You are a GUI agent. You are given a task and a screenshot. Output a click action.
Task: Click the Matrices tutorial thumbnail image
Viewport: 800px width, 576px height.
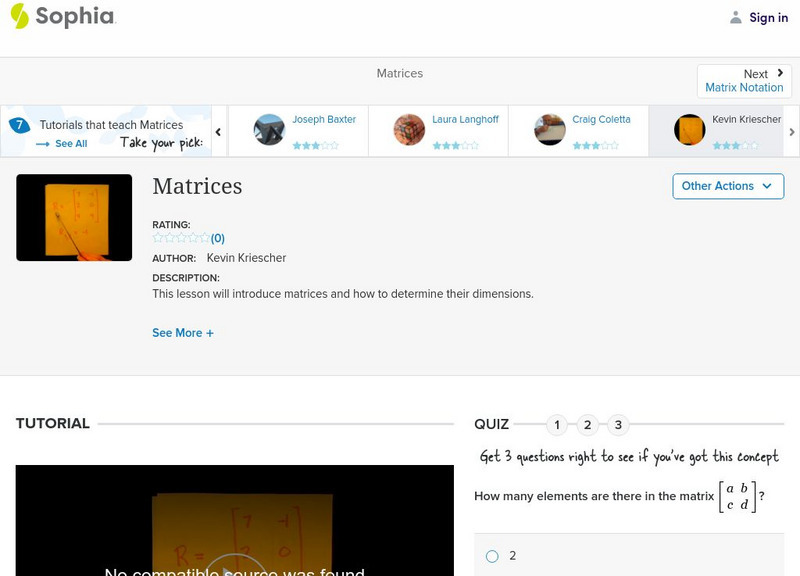pos(74,218)
